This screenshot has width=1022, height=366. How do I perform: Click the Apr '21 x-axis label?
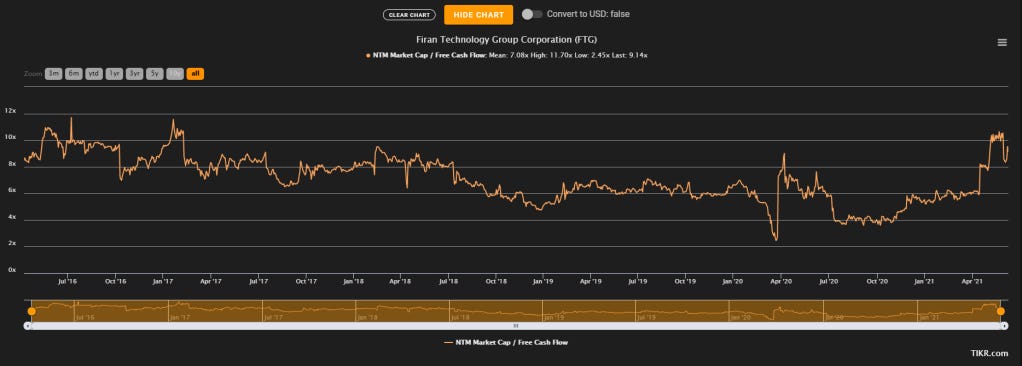click(972, 281)
